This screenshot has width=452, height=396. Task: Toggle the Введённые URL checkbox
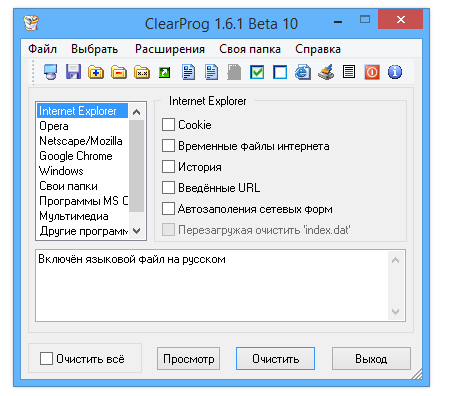[168, 188]
